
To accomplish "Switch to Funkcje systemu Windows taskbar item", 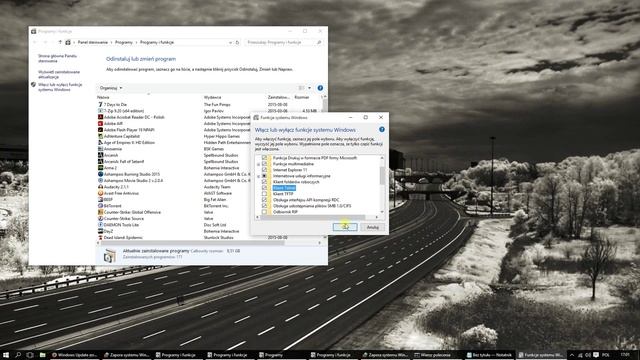I will click(x=541, y=355).
